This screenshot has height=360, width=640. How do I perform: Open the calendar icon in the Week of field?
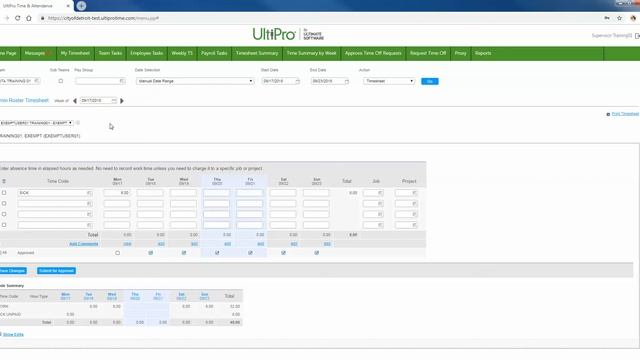pos(114,100)
